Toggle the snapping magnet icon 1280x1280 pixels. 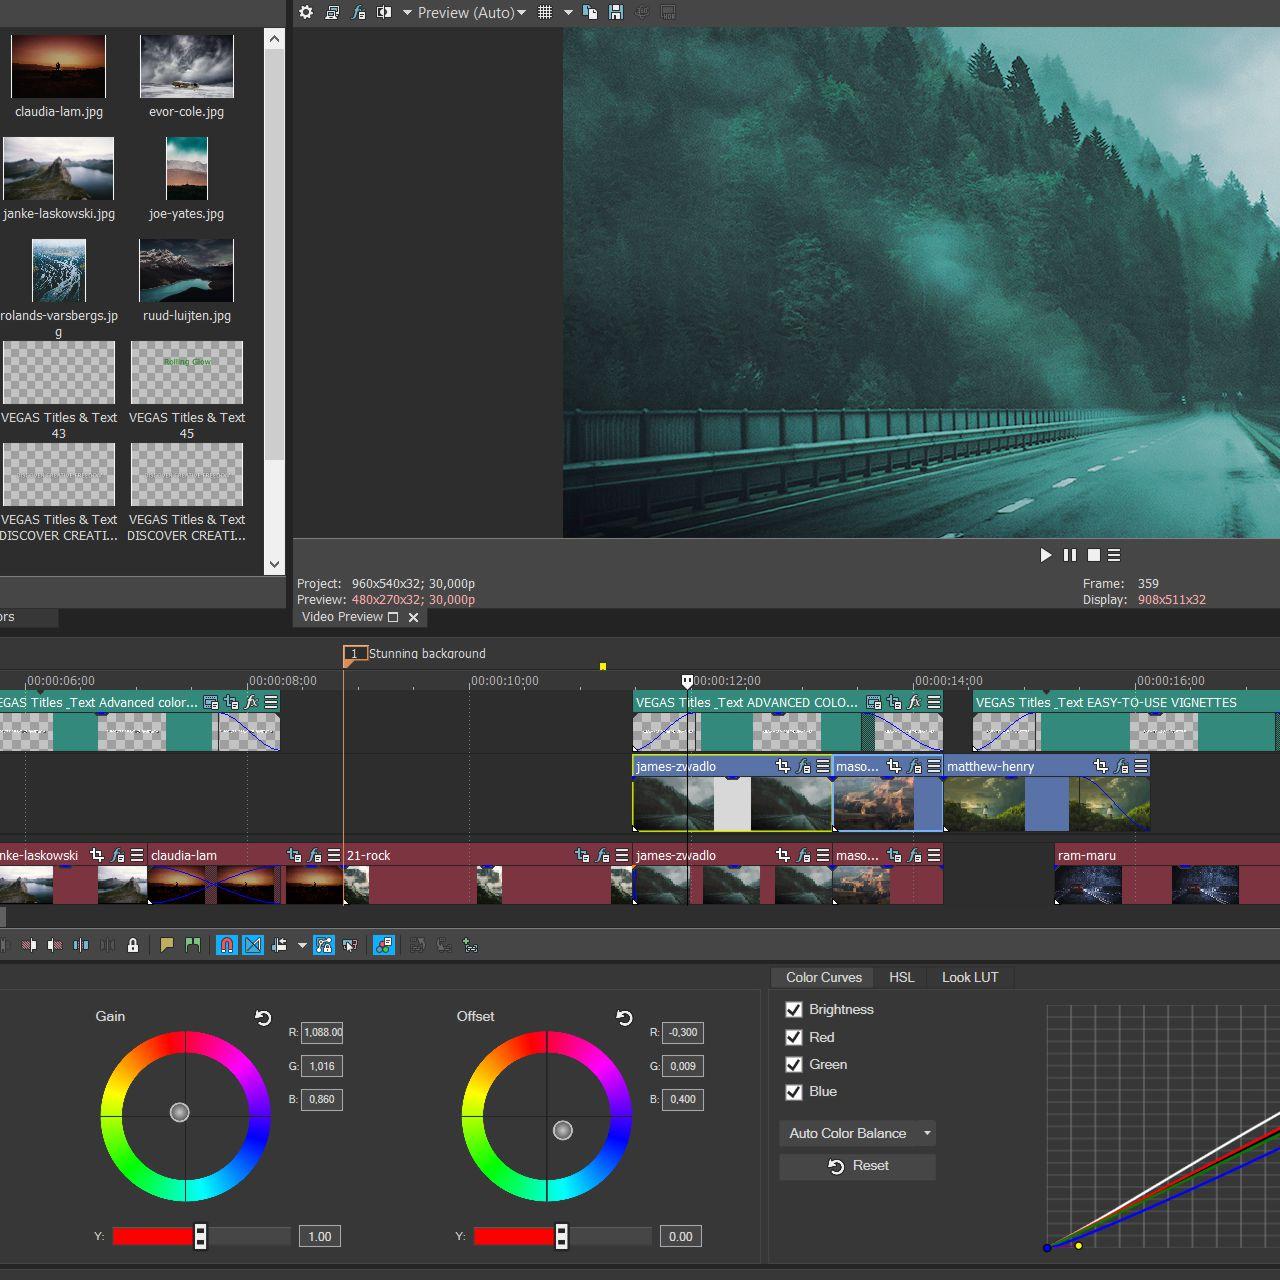point(226,945)
